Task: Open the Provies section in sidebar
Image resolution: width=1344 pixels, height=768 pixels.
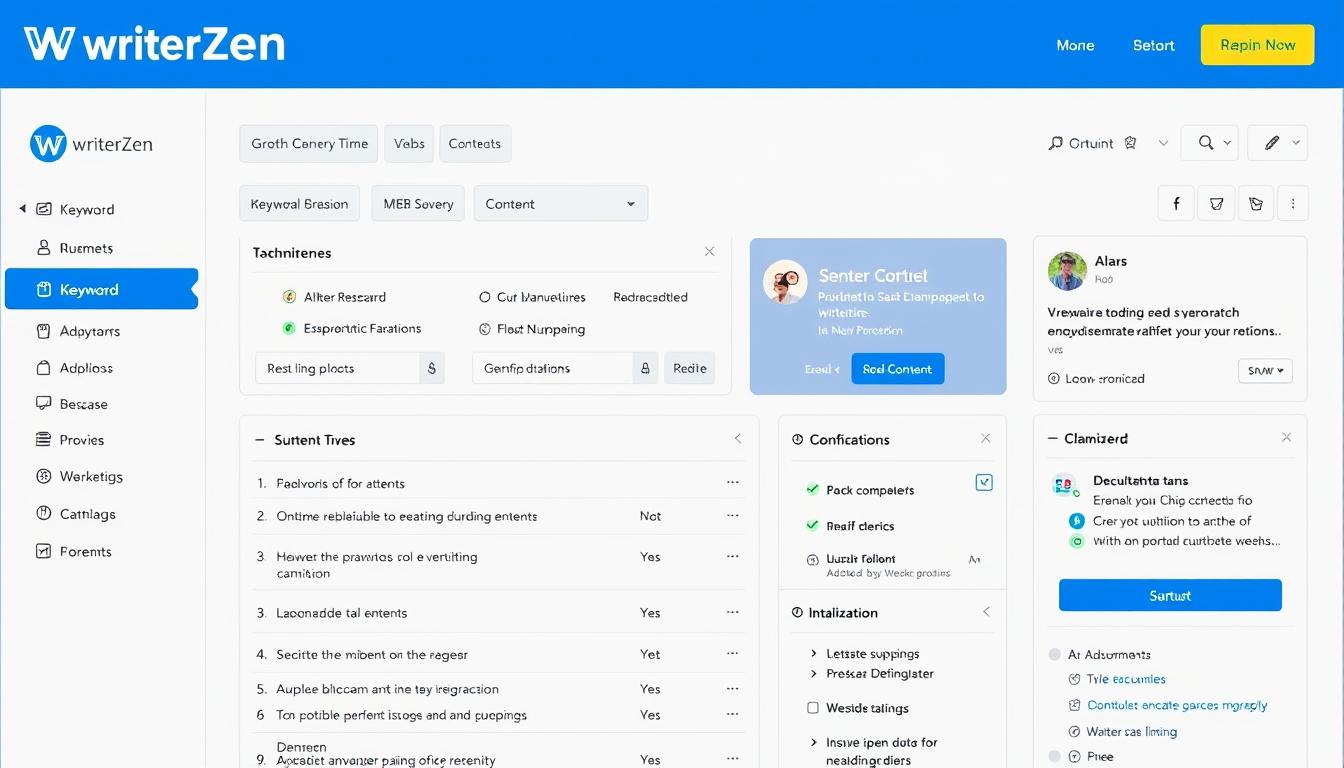Action: point(78,439)
